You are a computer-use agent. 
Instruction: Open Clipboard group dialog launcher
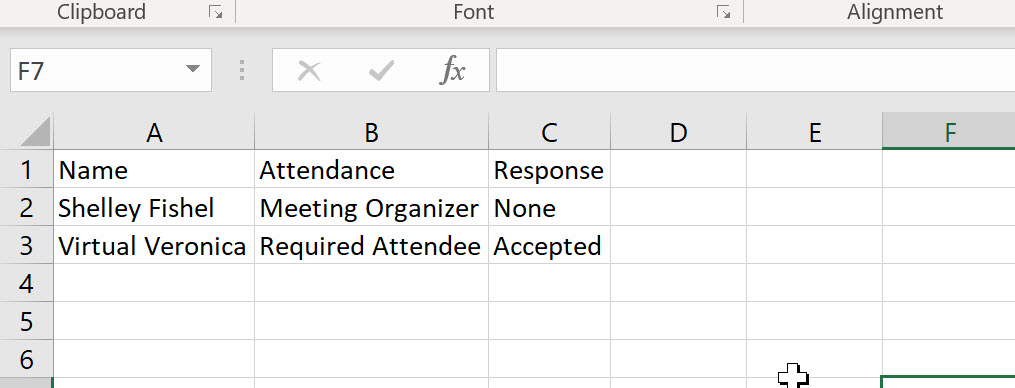pos(216,12)
